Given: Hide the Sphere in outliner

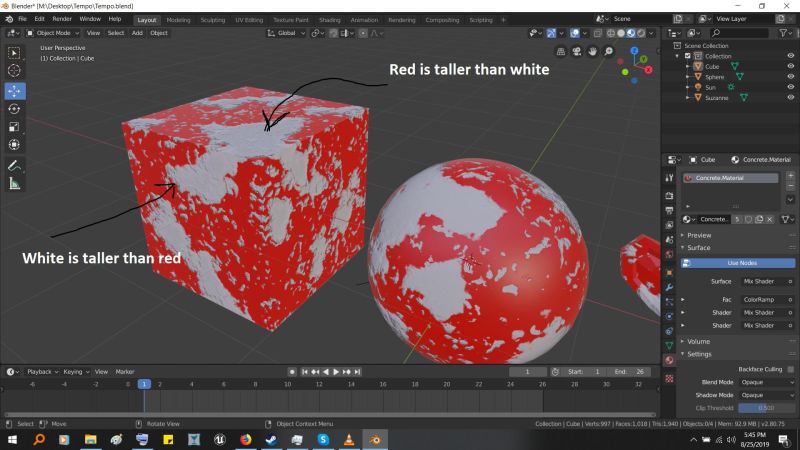Looking at the screenshot, I should click(x=790, y=77).
